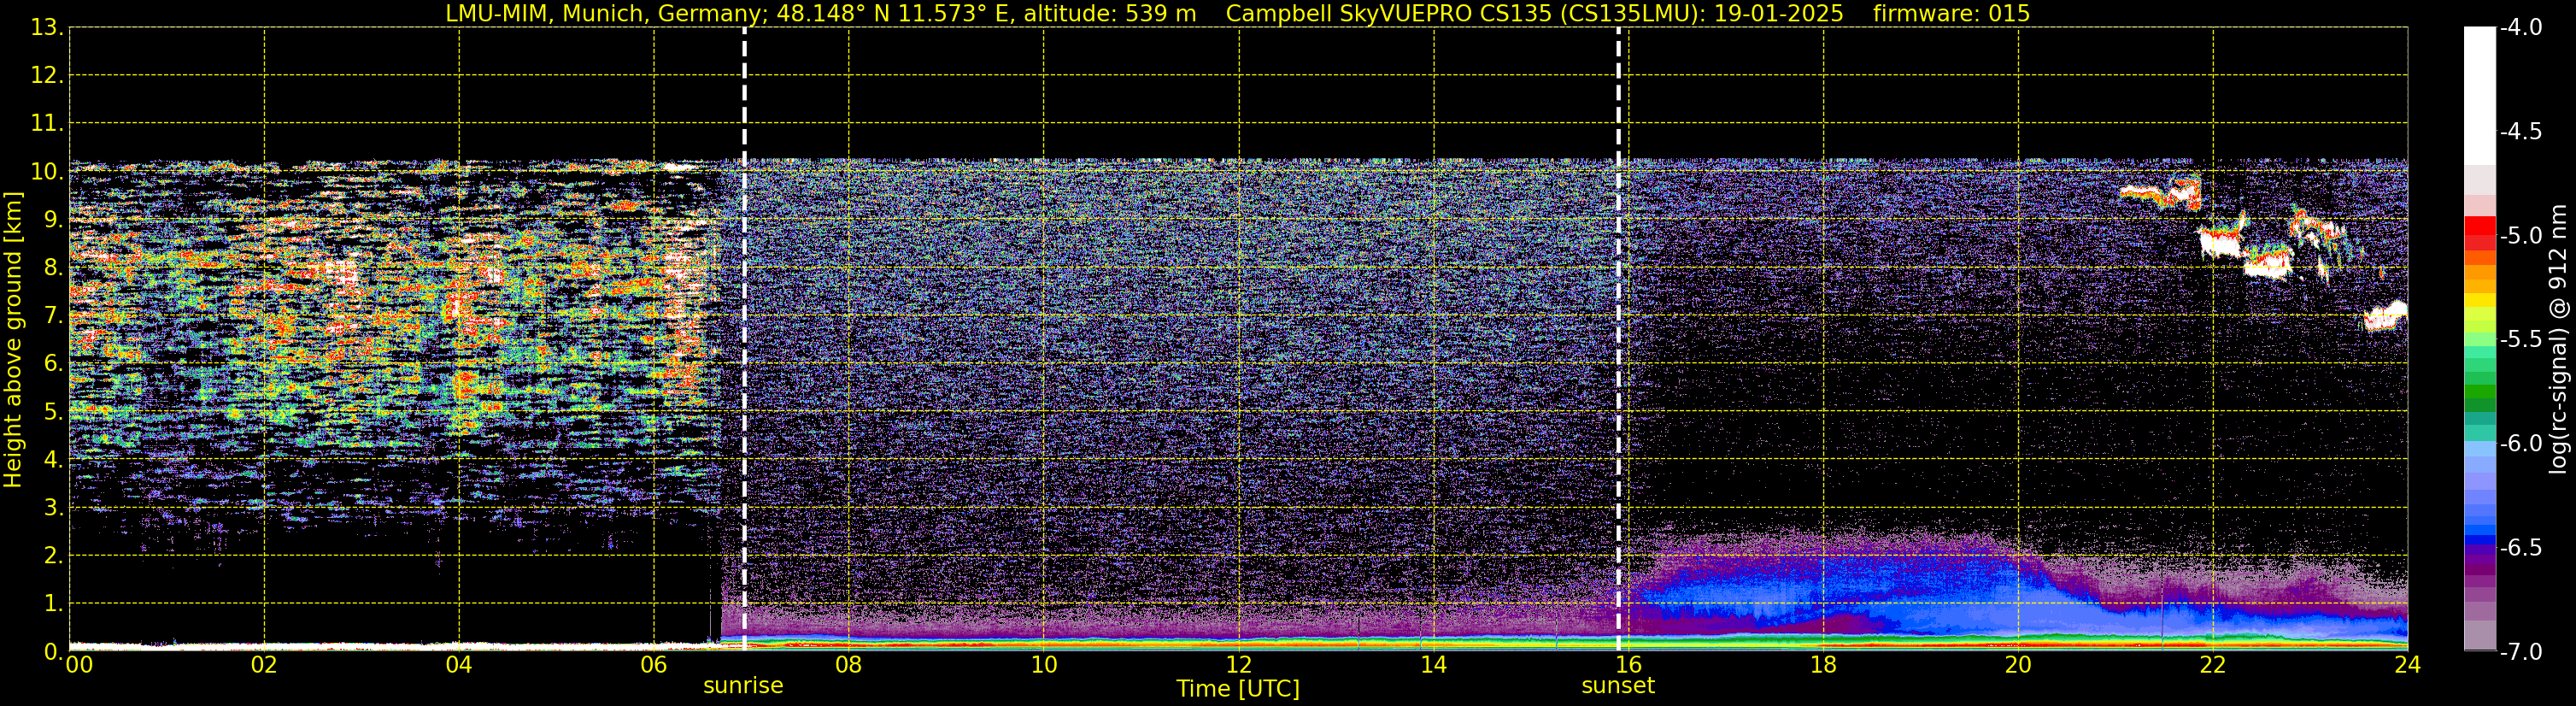Click the y-axis tick label '6.'
This screenshot has width=2576, height=706.
(52, 363)
